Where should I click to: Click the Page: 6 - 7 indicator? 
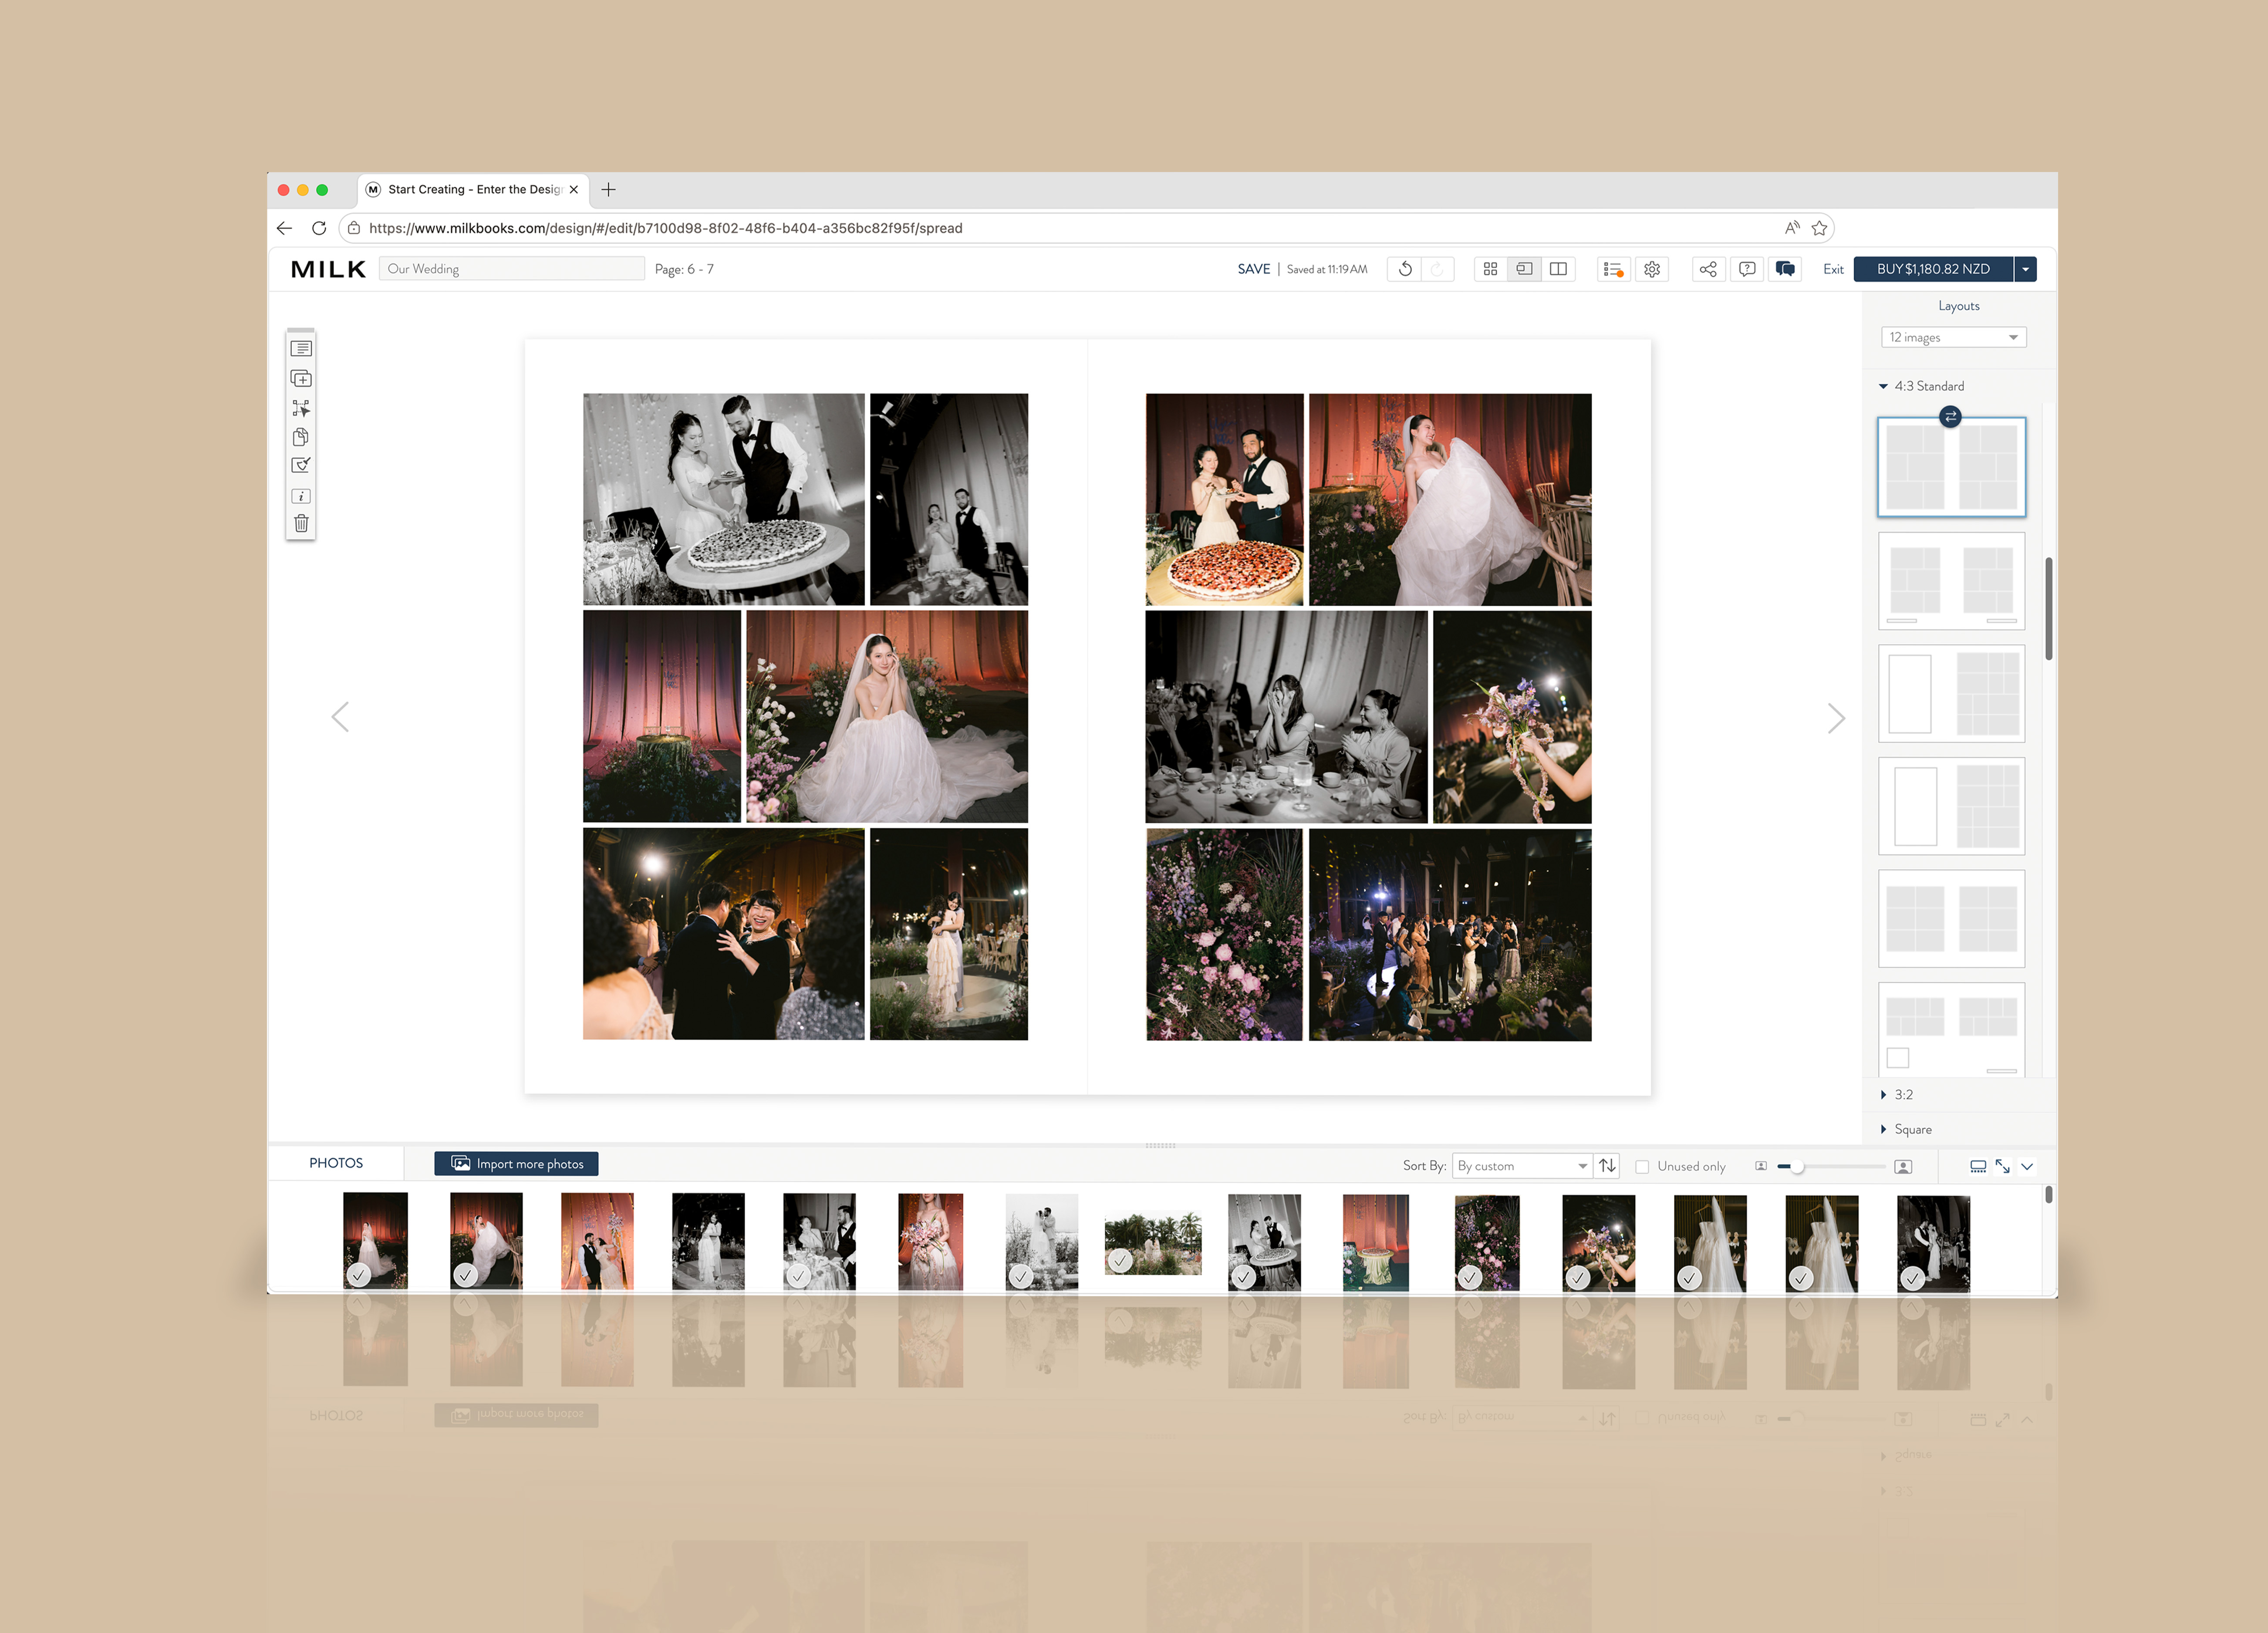(684, 269)
